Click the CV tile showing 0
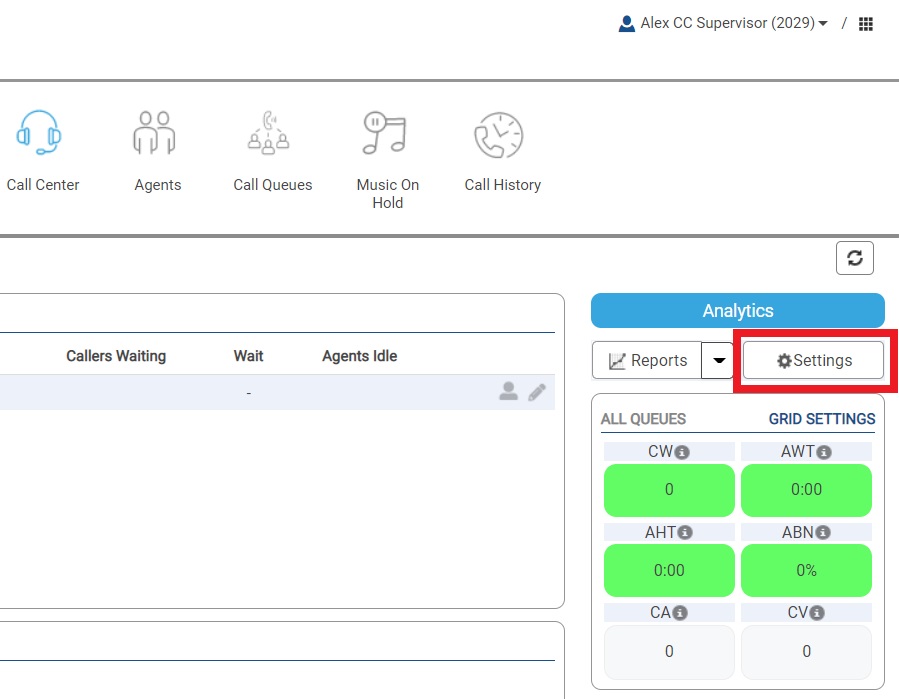Viewport: 899px width, 699px height. pyautogui.click(x=806, y=652)
